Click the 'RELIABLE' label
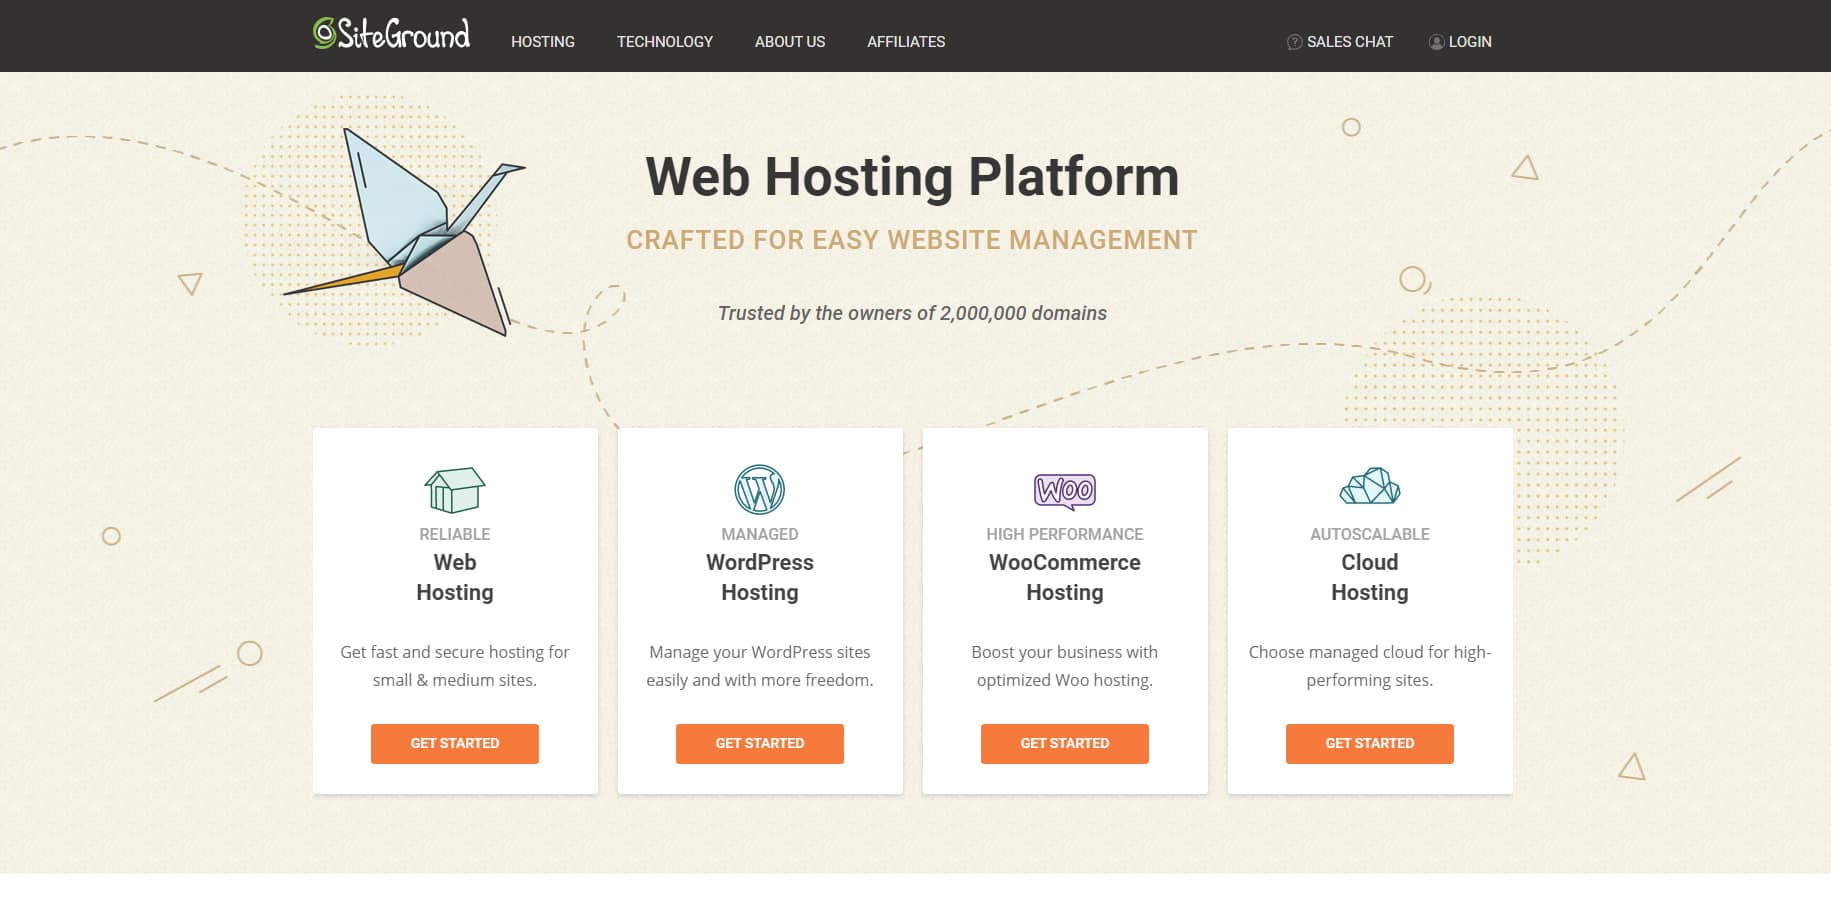Image resolution: width=1831 pixels, height=901 pixels. click(x=455, y=534)
